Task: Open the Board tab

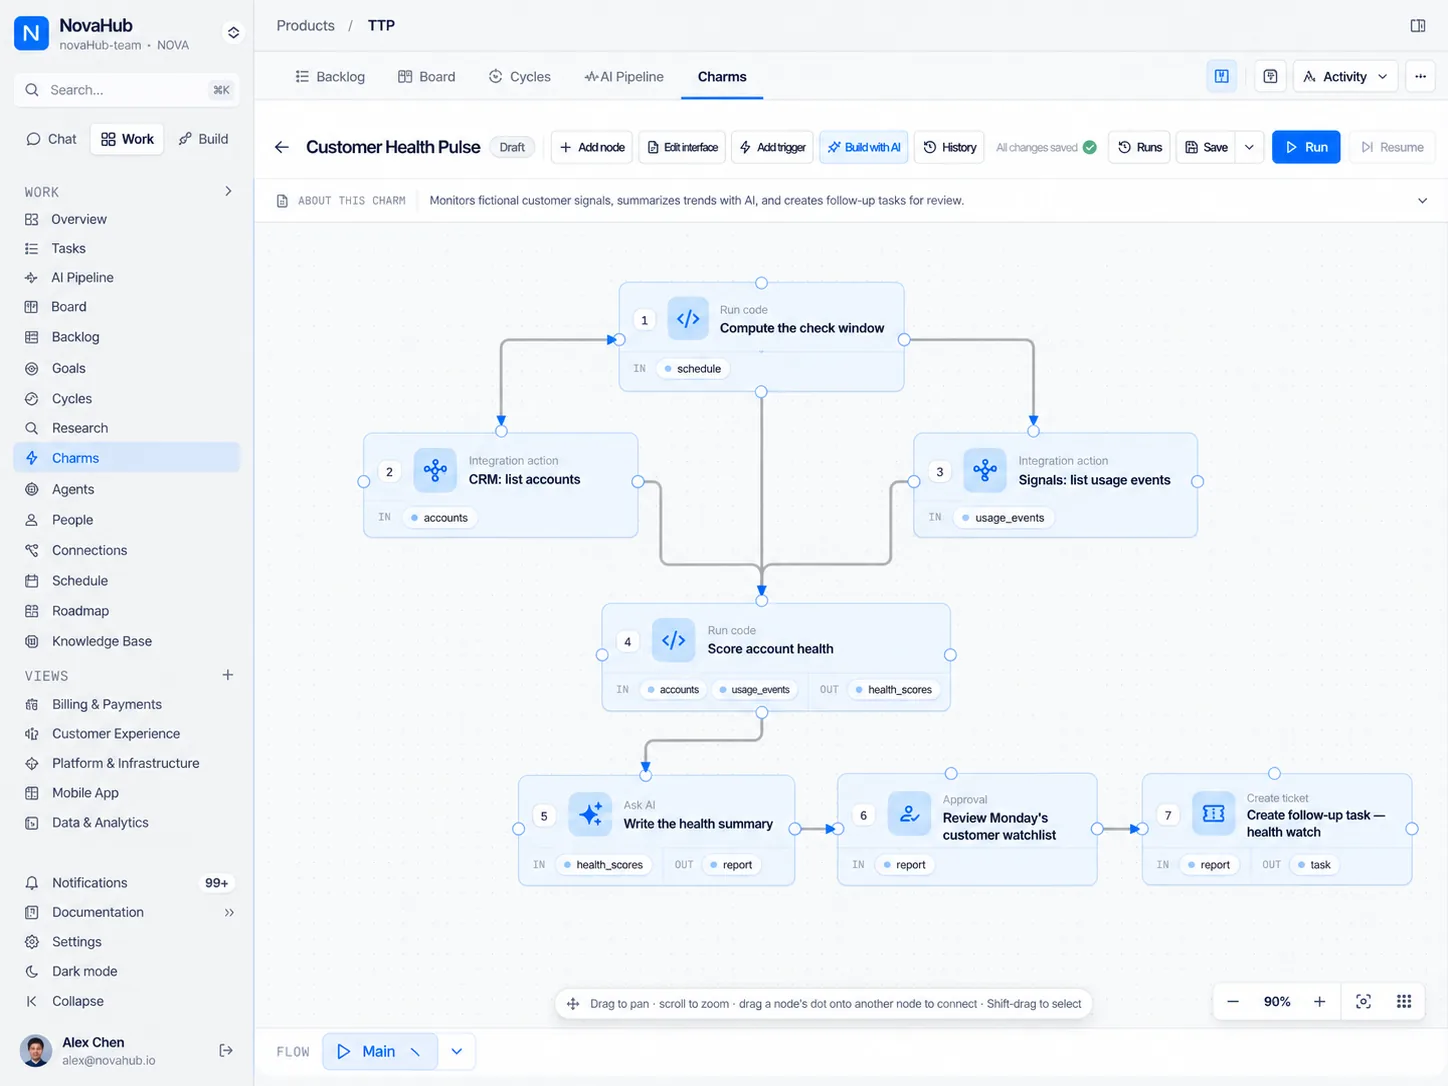Action: coord(427,77)
